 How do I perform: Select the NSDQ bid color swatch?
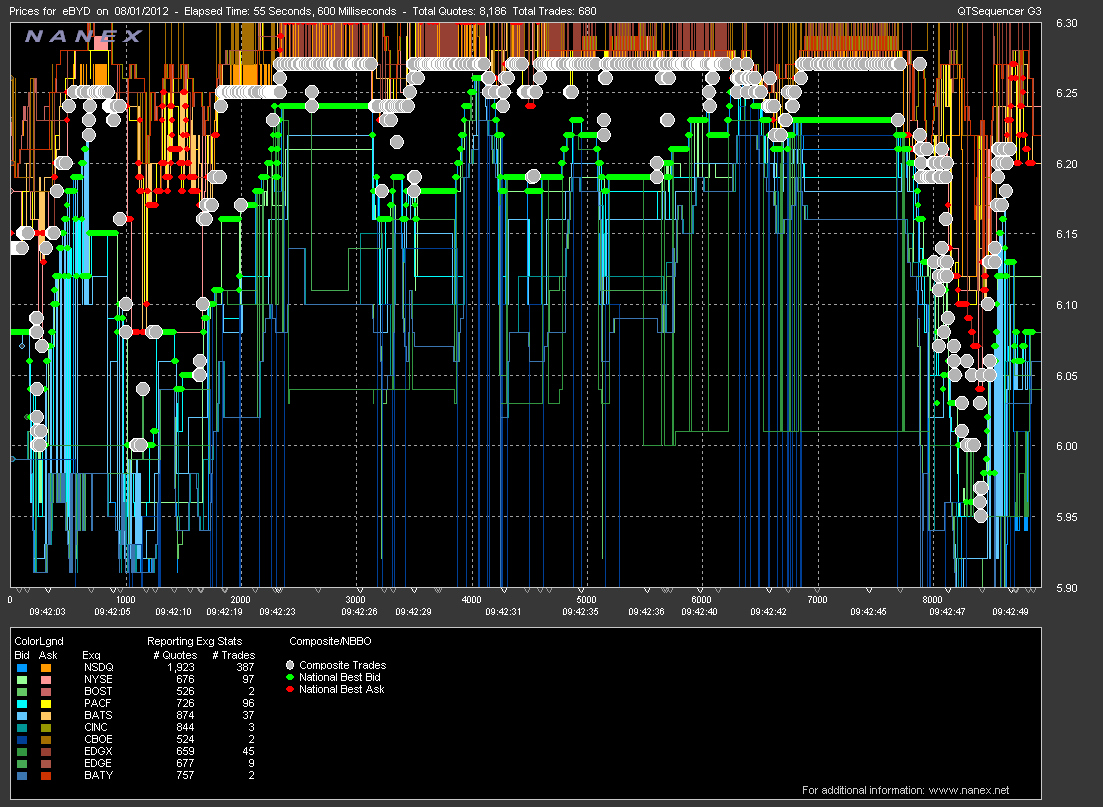click(x=22, y=668)
